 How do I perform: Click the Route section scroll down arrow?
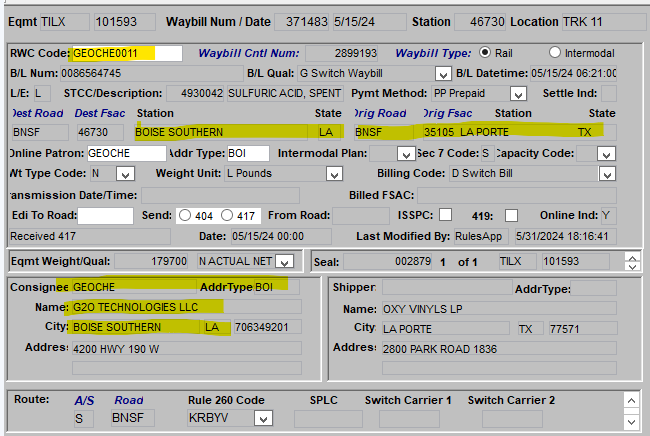[631, 422]
